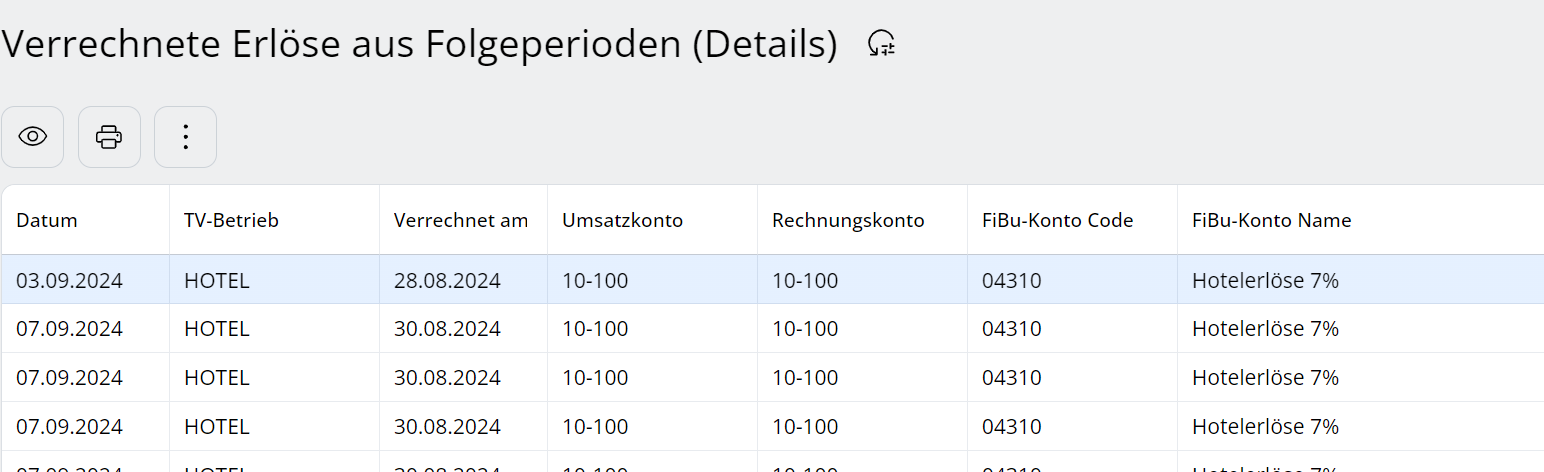The height and width of the screenshot is (472, 1544).
Task: Click the printer icon button
Action: tap(109, 137)
